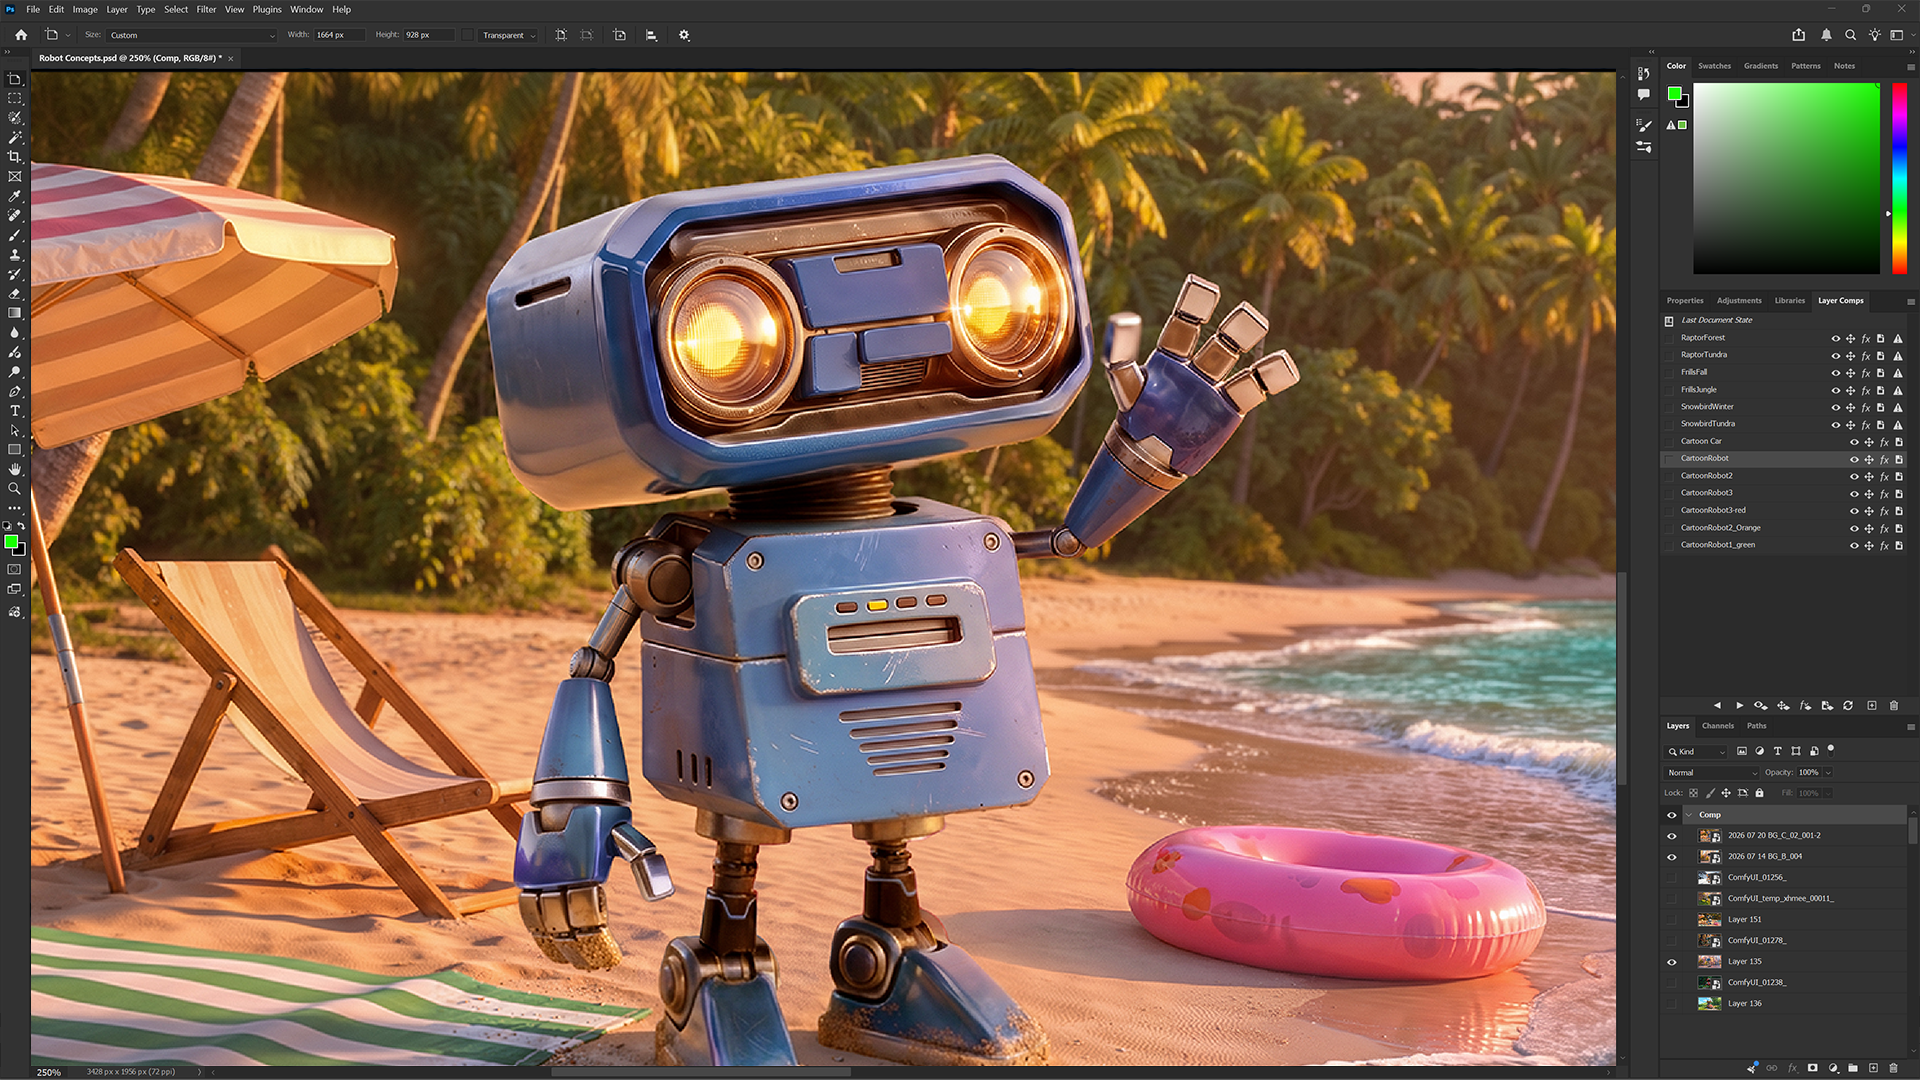
Task: Show the ComfyUI_01256_ layer
Action: (x=1672, y=878)
